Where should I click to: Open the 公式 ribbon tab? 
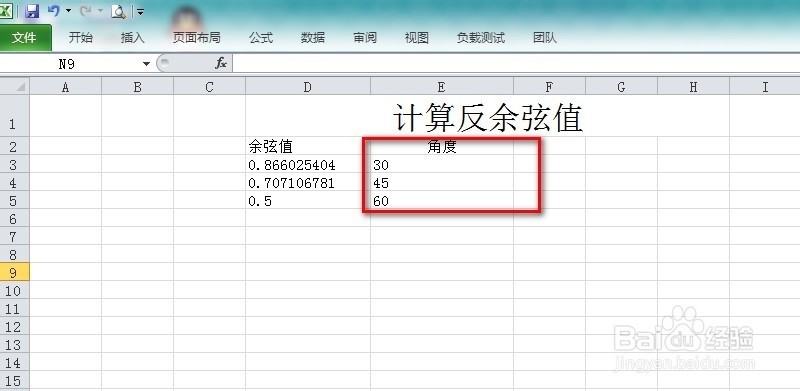point(261,38)
